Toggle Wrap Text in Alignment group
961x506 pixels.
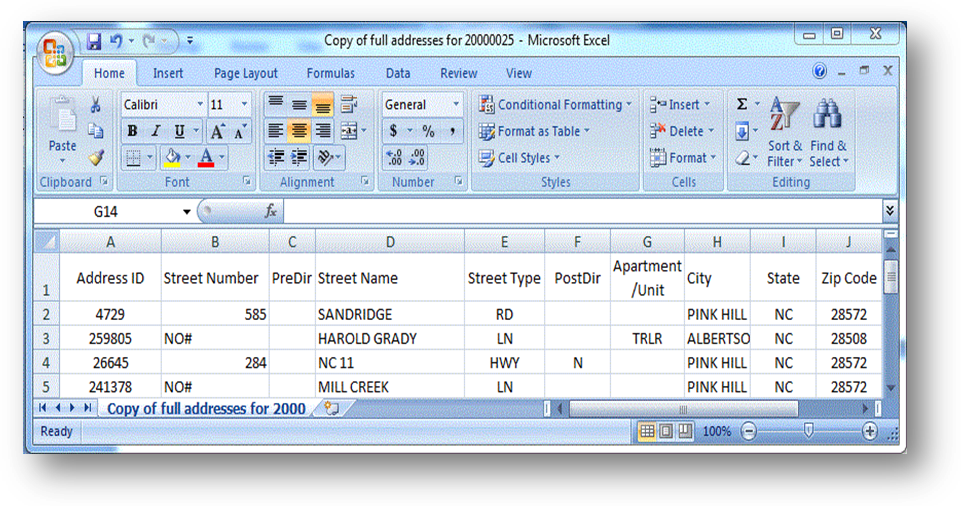(x=349, y=105)
